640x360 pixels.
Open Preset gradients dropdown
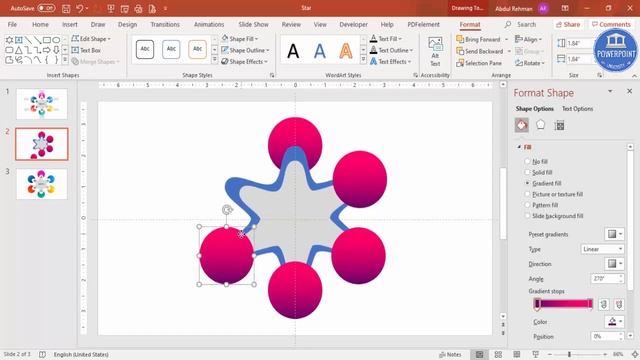pos(614,234)
